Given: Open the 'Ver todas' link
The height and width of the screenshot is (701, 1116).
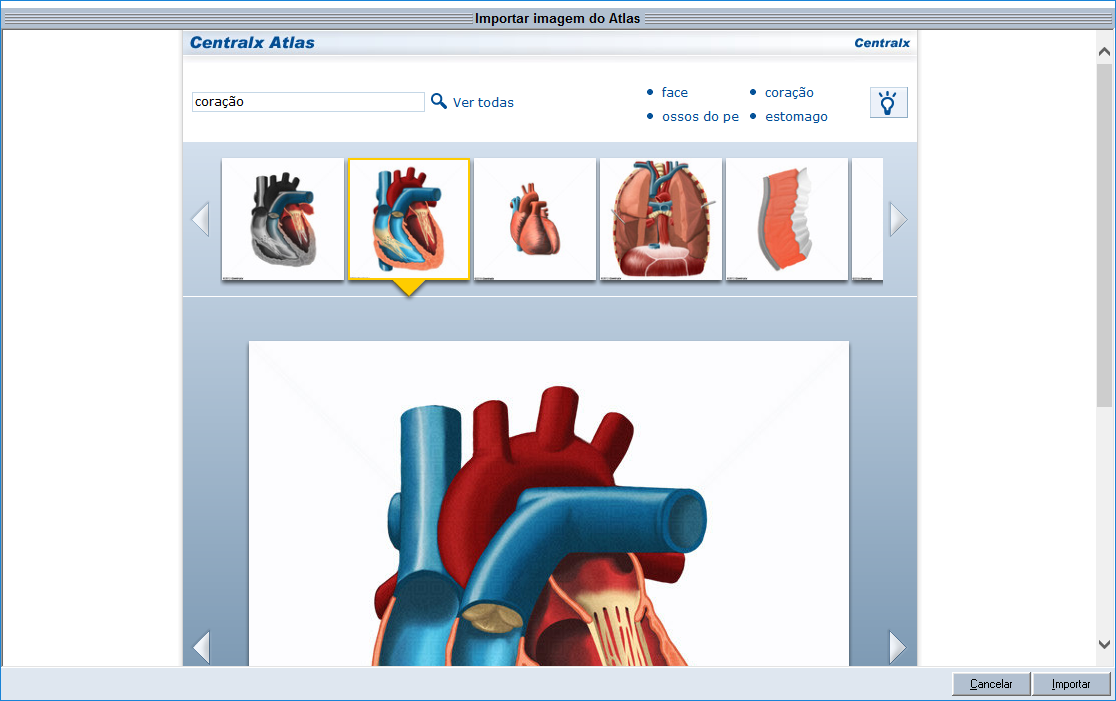Looking at the screenshot, I should (x=483, y=102).
